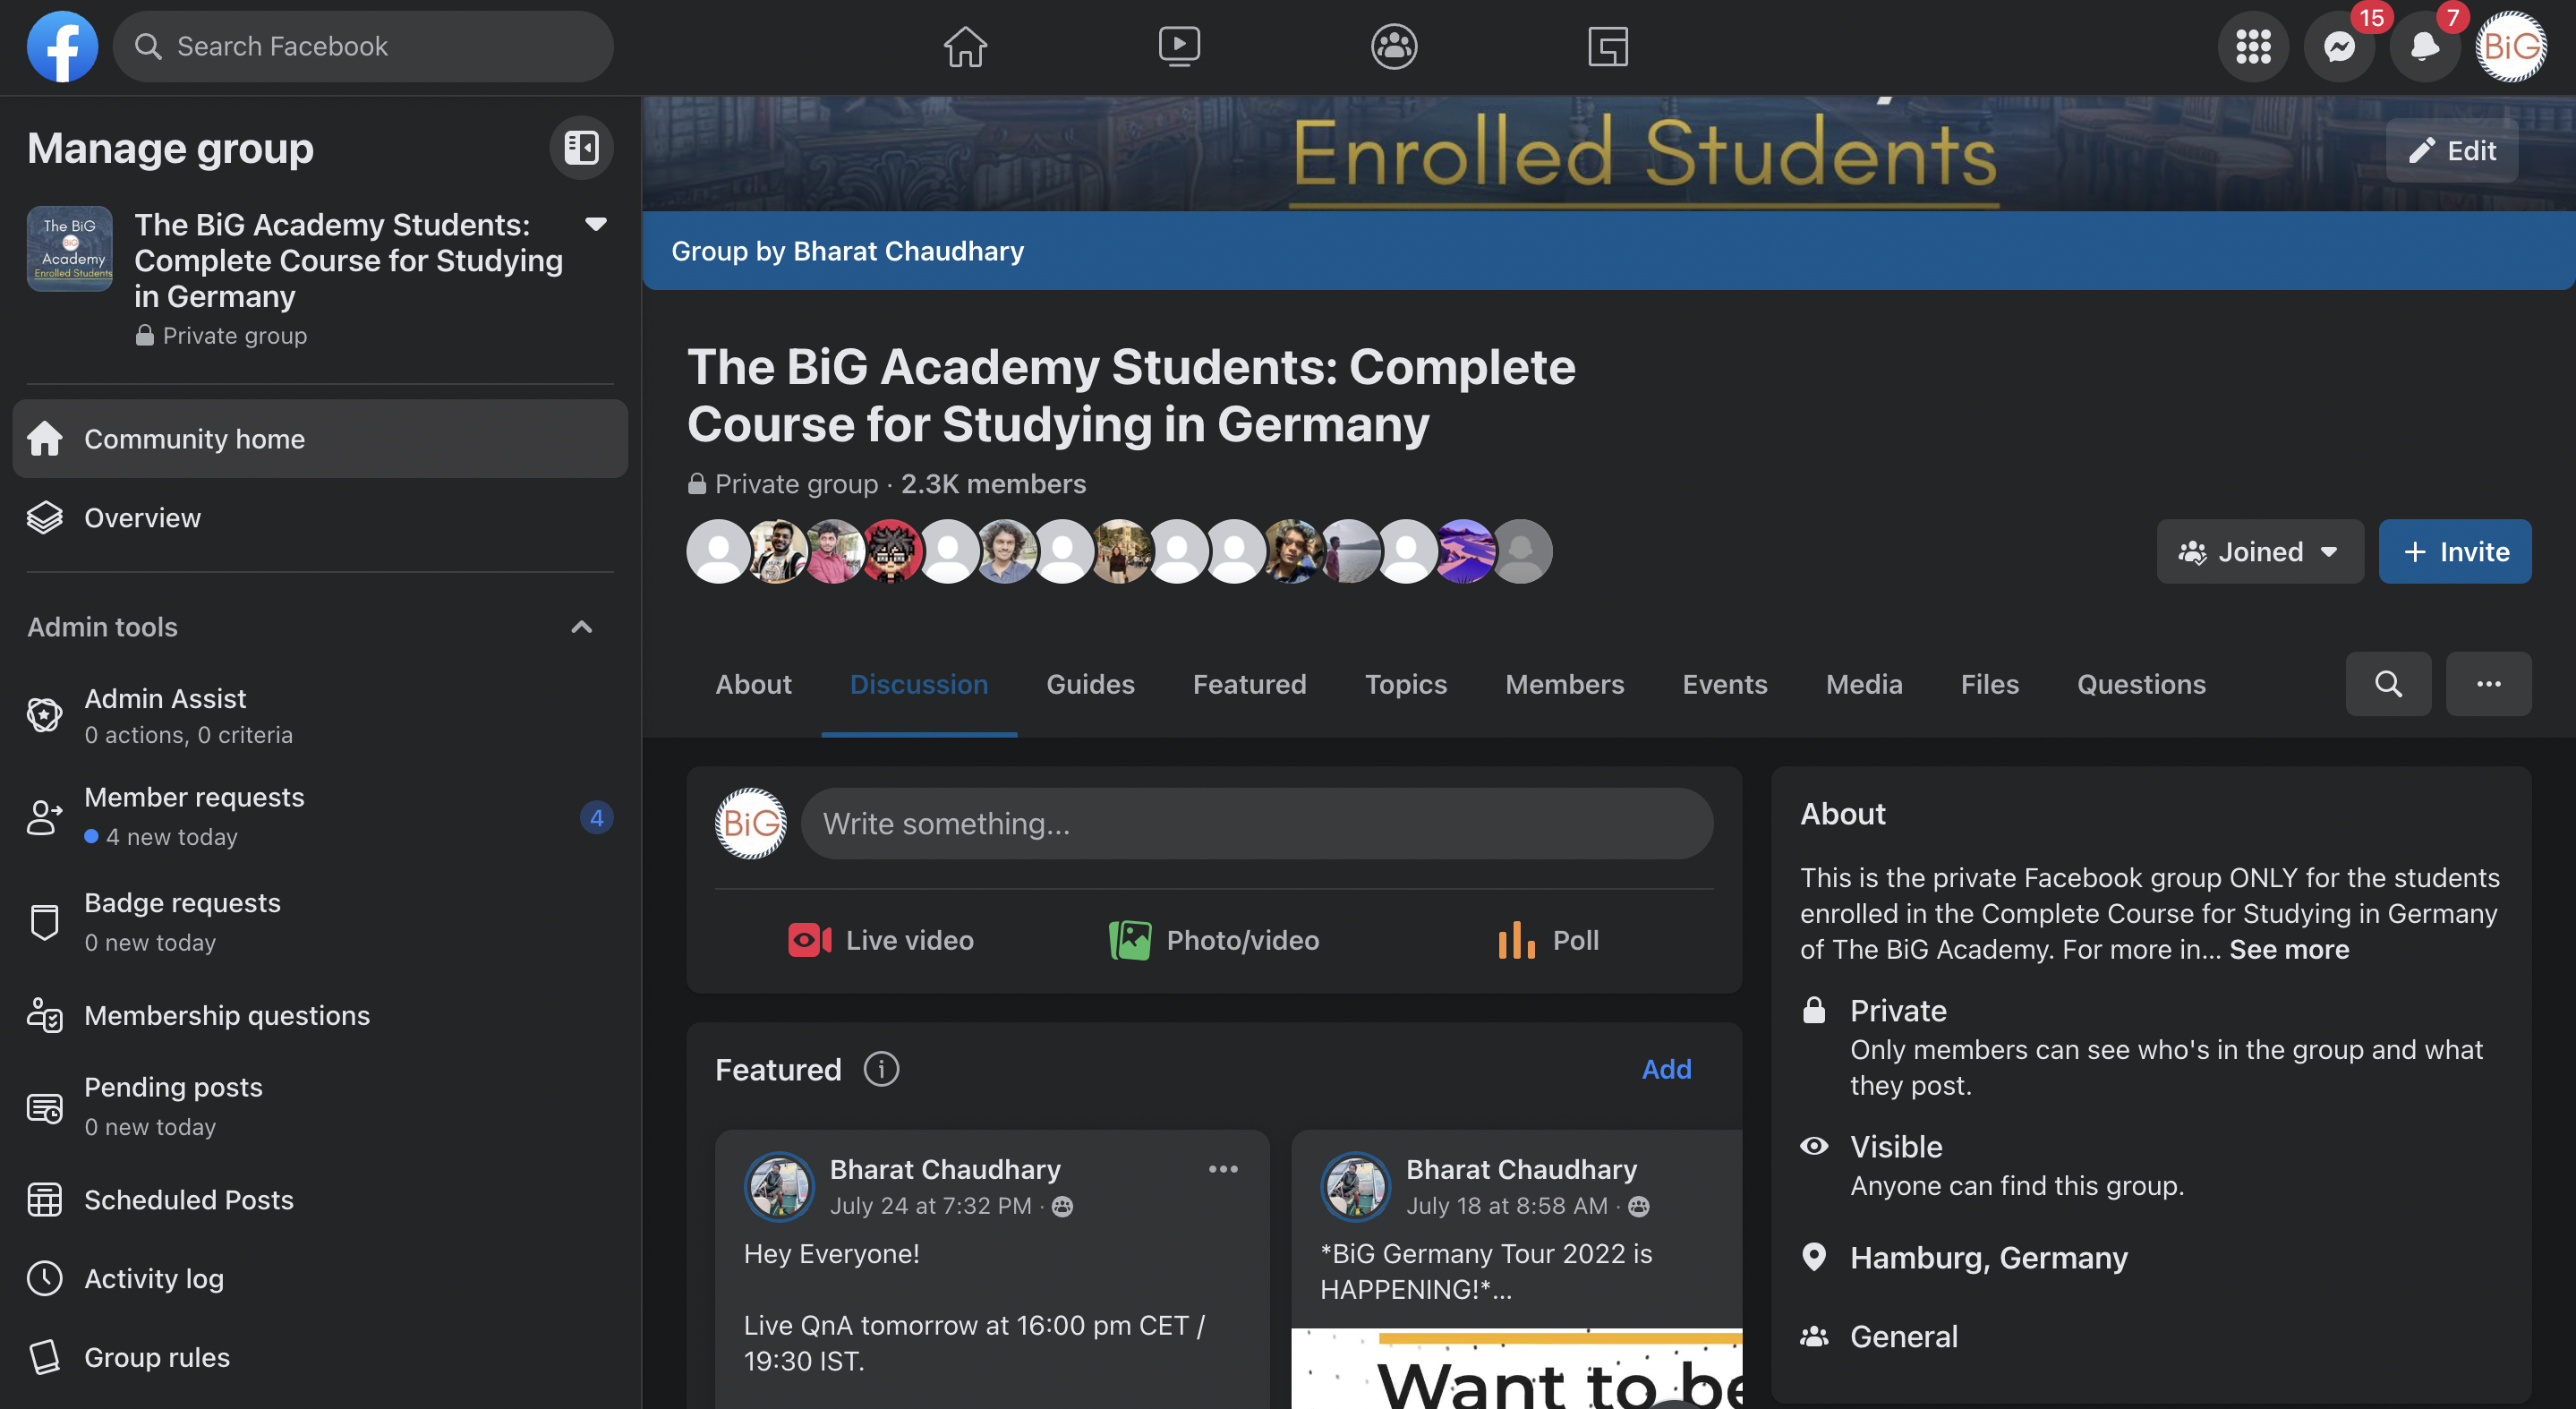
Task: Open the nine-dot menu grid icon
Action: click(2253, 46)
